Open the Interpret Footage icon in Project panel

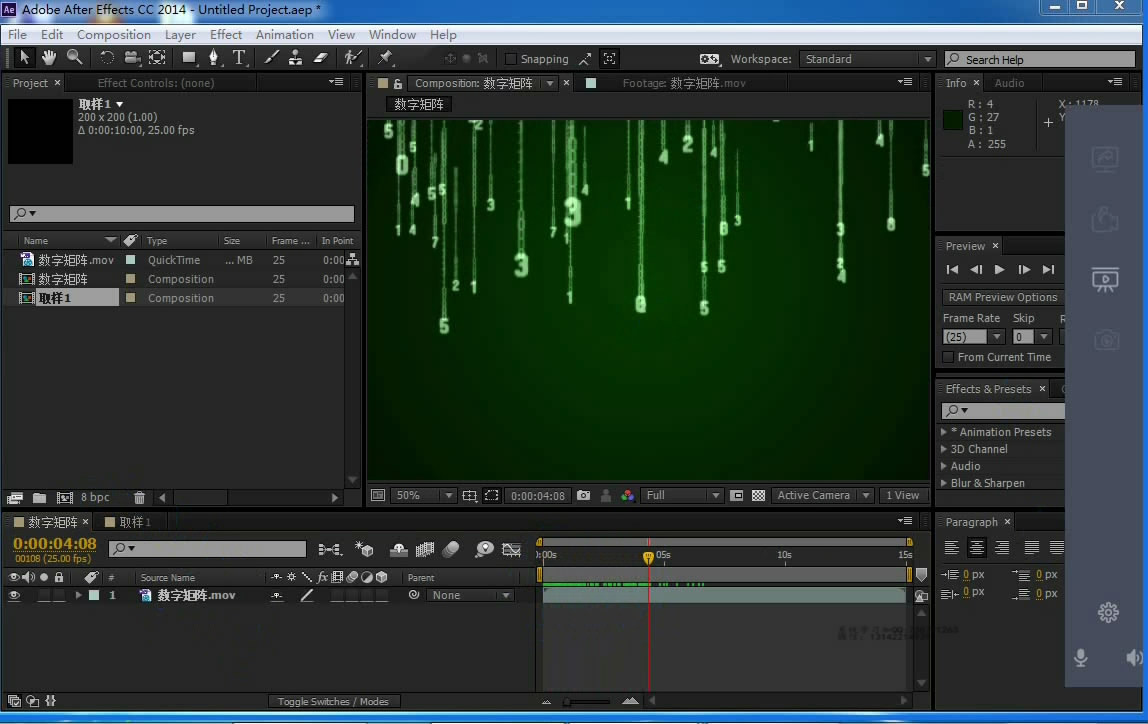coord(15,498)
